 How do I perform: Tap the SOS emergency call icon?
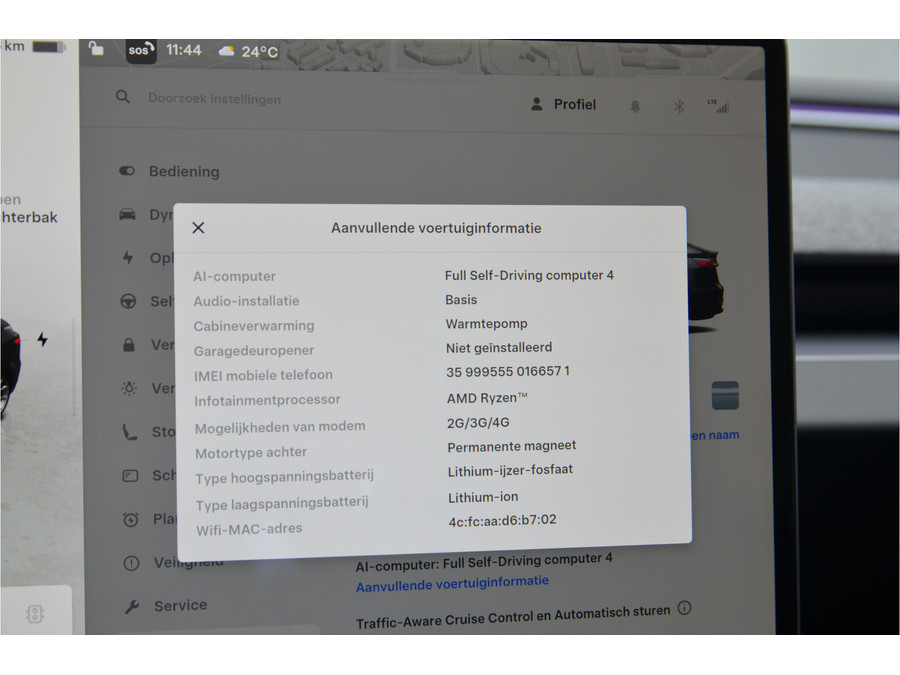(x=141, y=51)
